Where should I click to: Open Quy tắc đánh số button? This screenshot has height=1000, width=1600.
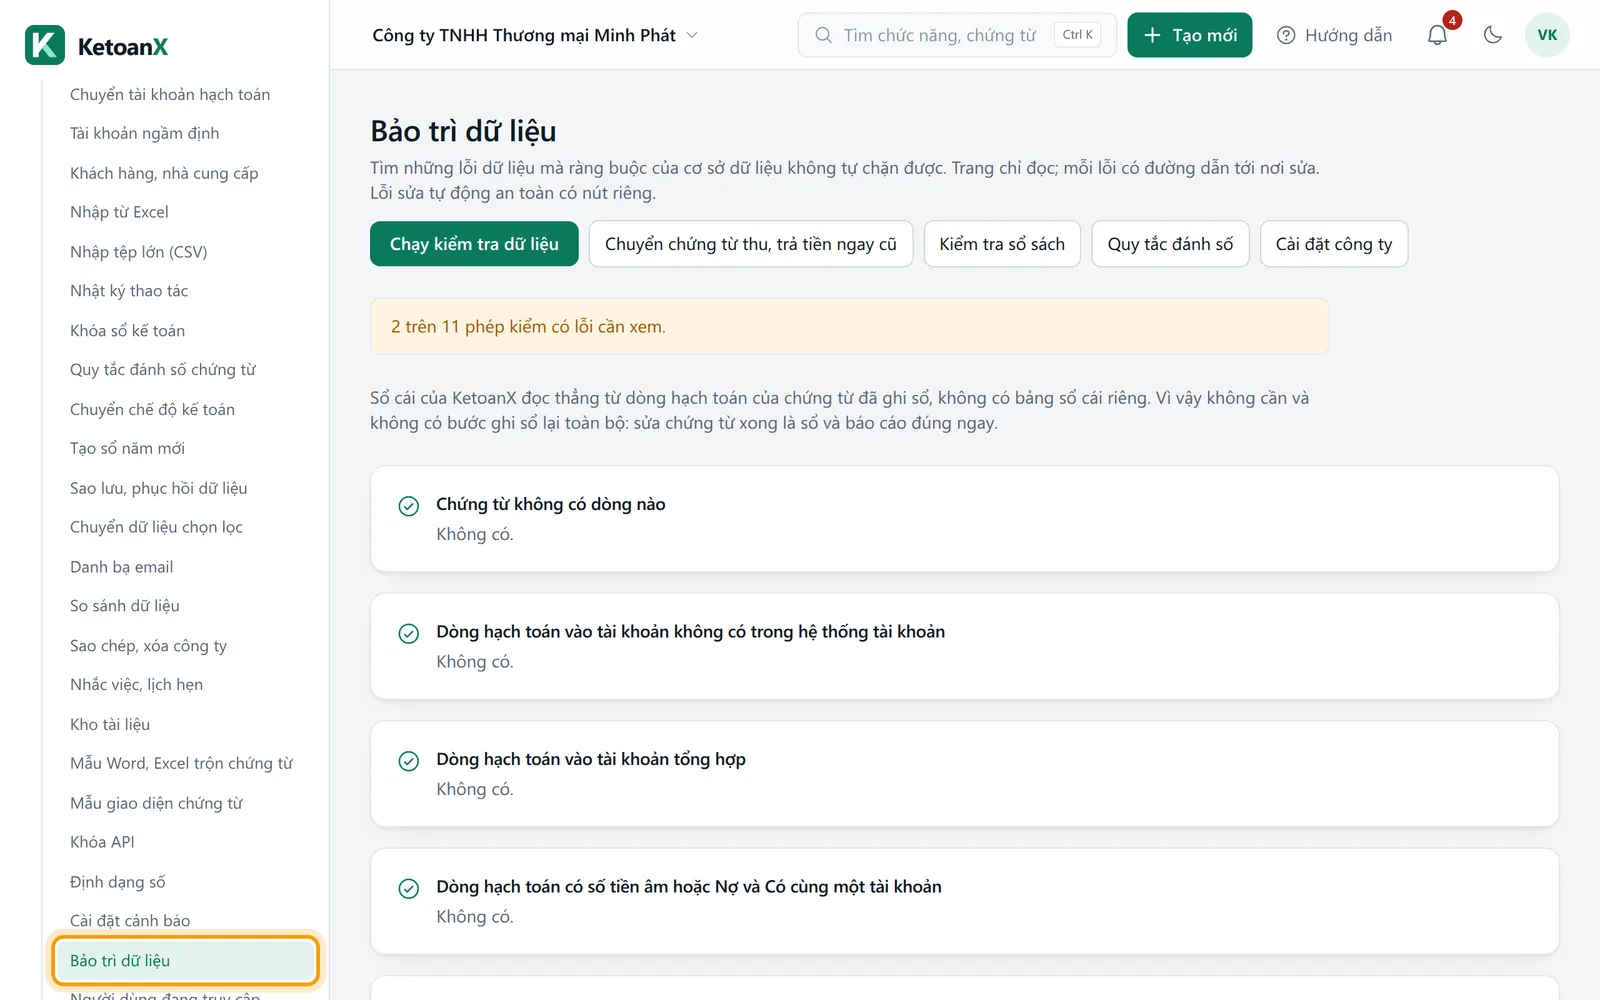[x=1170, y=244]
